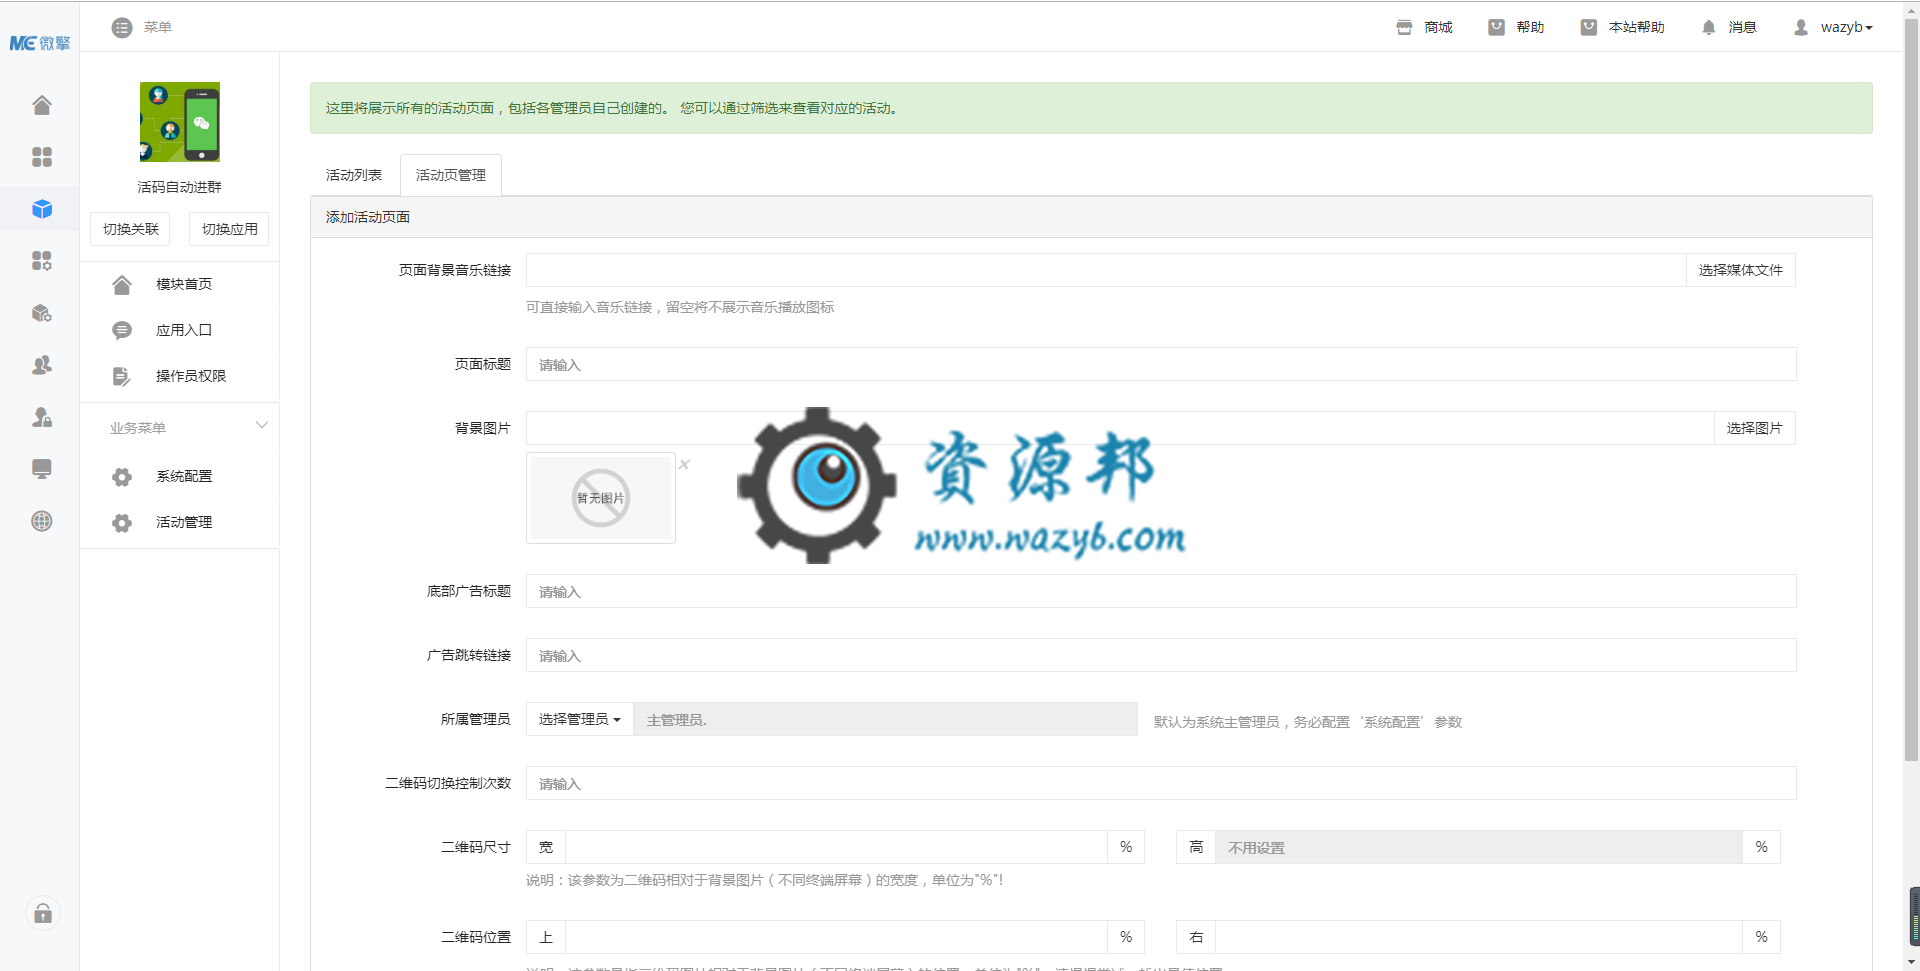The image size is (1920, 971).
Task: Click the lock icon at bottom left
Action: click(43, 913)
